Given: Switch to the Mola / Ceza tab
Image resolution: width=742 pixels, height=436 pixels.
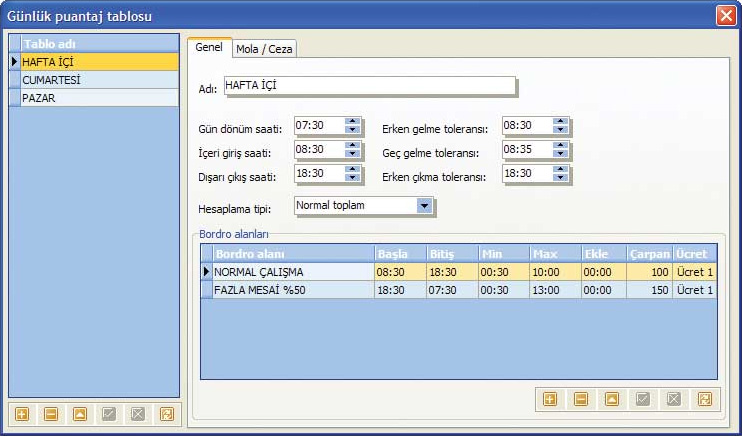Looking at the screenshot, I should 265,49.
